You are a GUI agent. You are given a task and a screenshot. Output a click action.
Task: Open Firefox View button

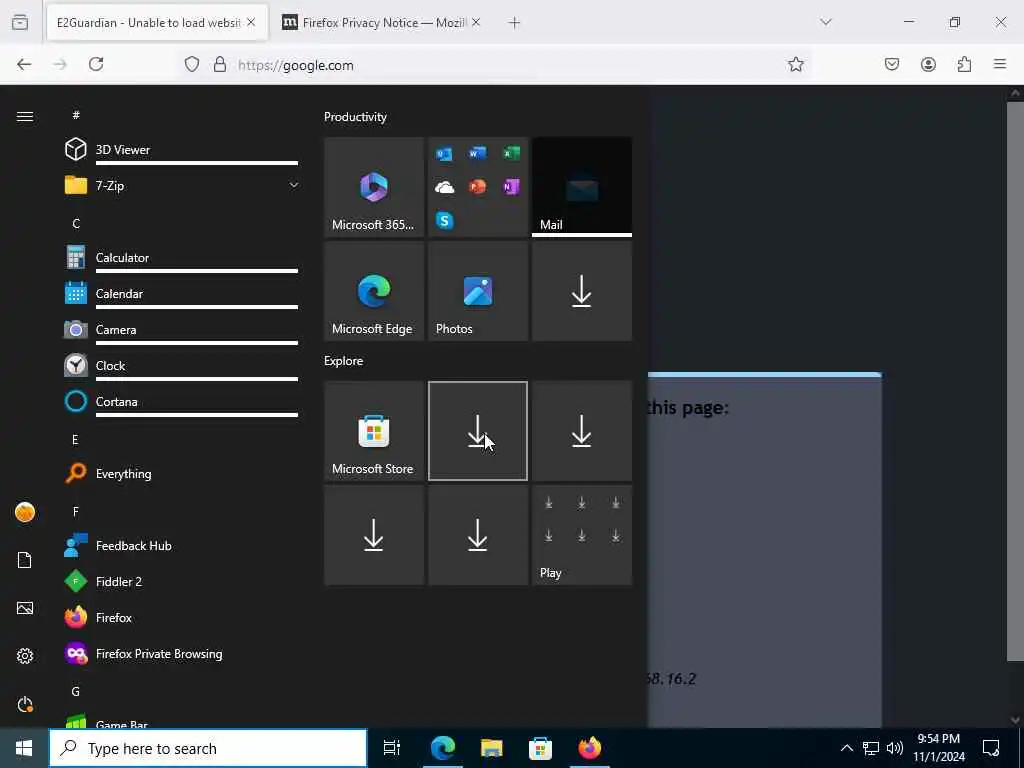(x=20, y=23)
